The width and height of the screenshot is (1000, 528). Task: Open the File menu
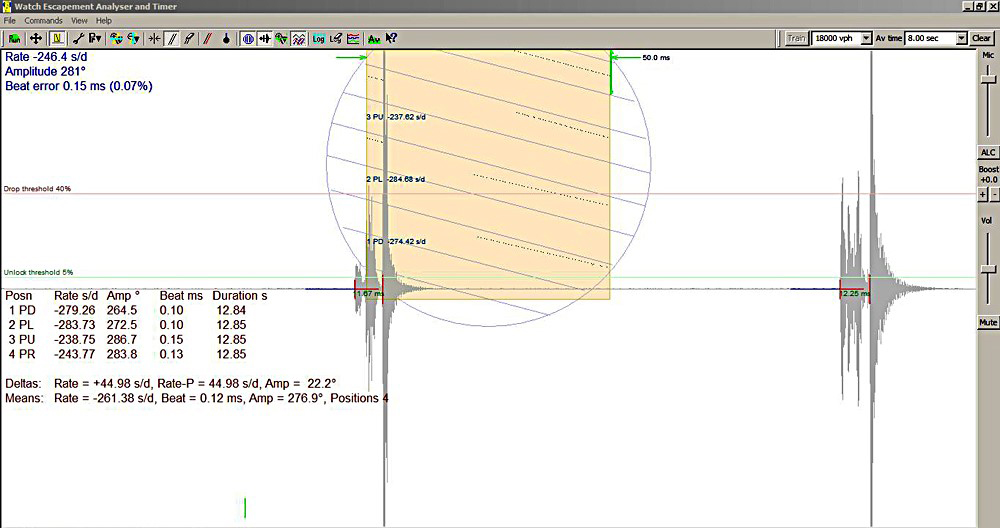(x=10, y=20)
